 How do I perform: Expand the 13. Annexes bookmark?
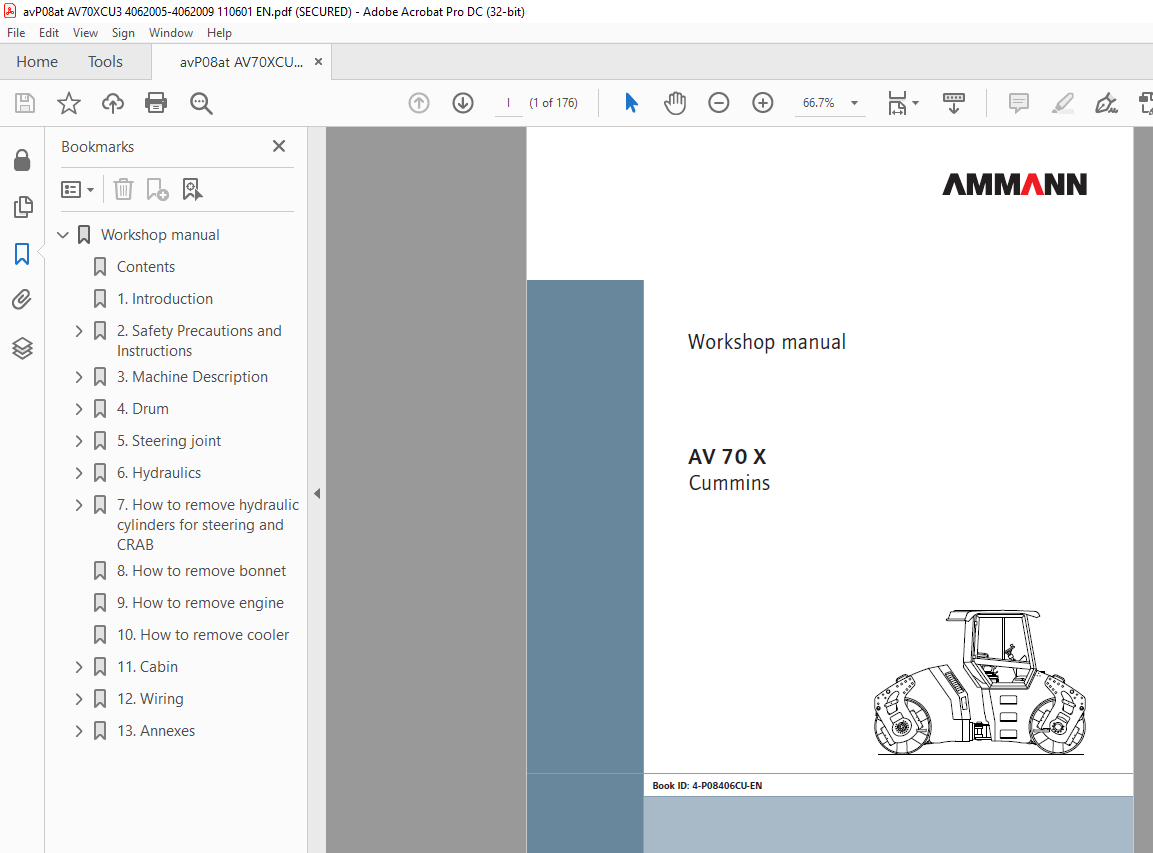click(79, 731)
